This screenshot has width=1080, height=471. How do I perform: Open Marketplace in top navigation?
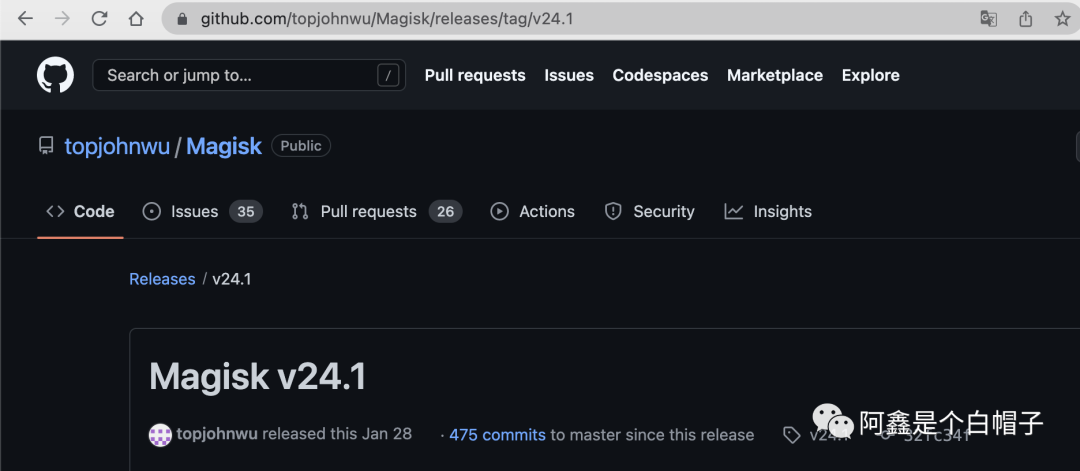[775, 75]
